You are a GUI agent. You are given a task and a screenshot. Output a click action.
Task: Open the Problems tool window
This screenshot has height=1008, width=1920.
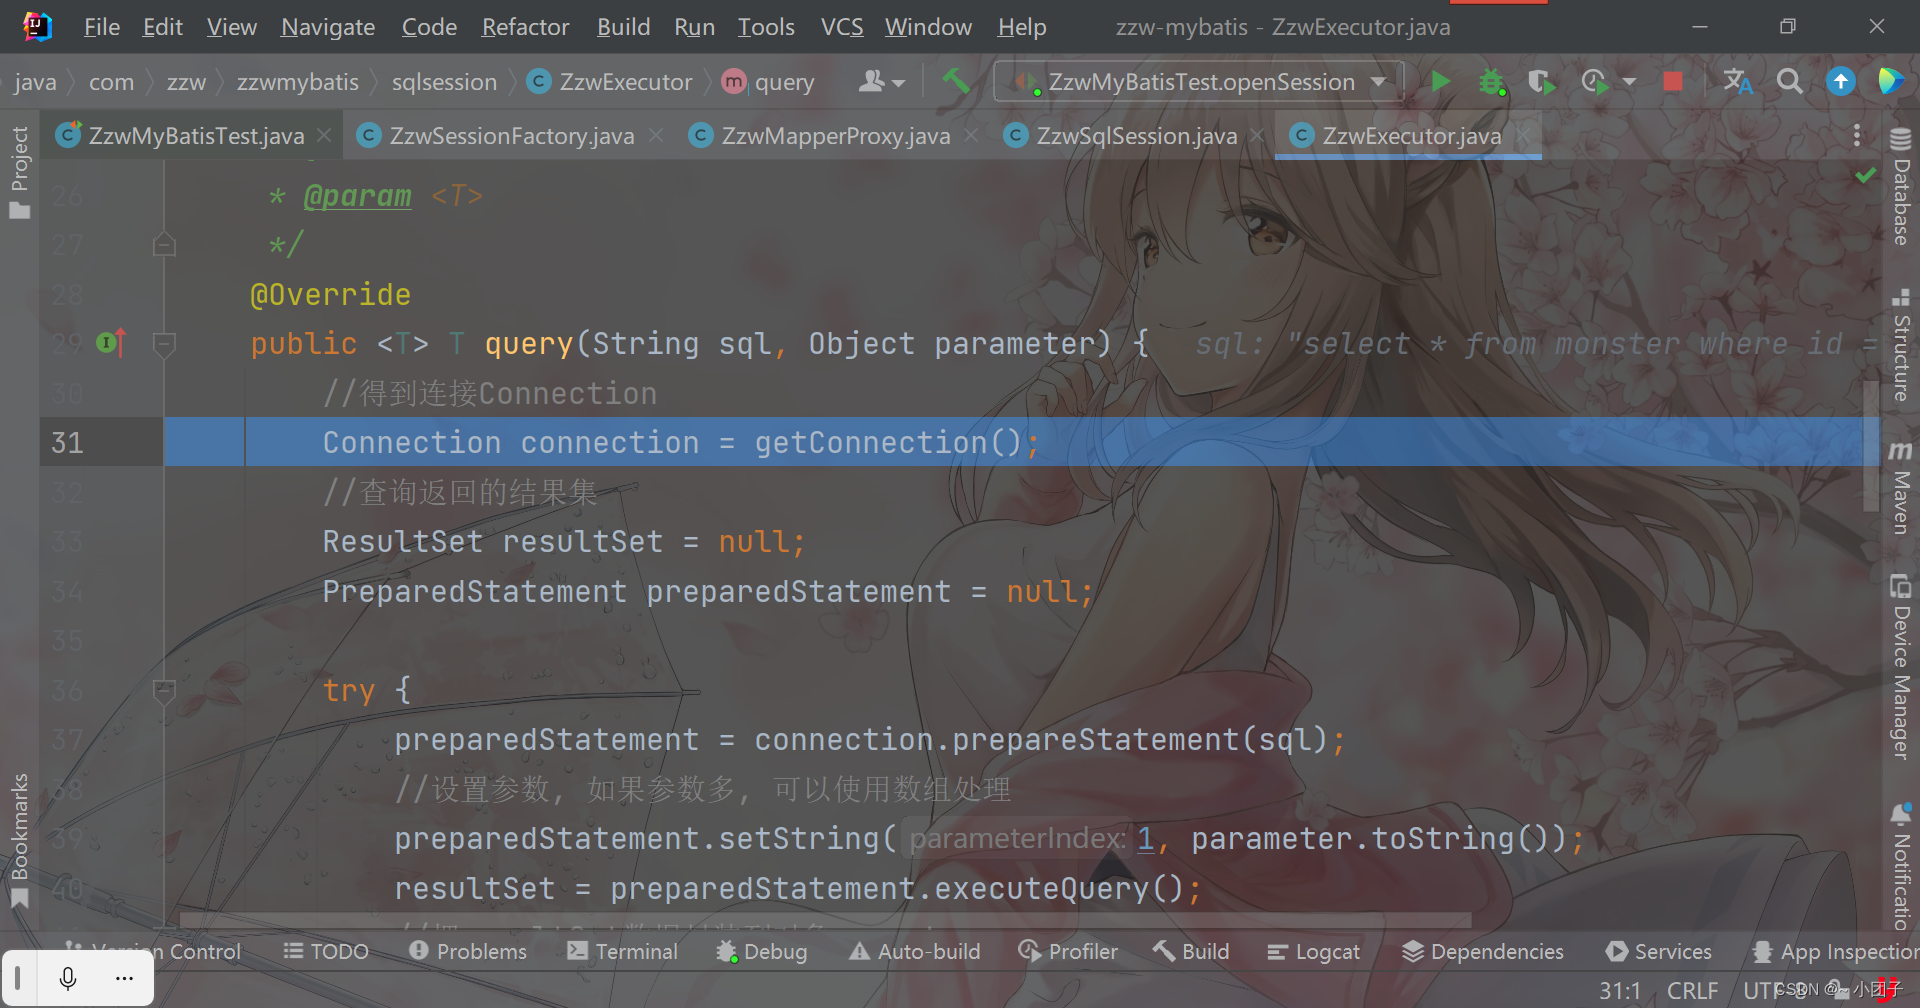pos(468,951)
